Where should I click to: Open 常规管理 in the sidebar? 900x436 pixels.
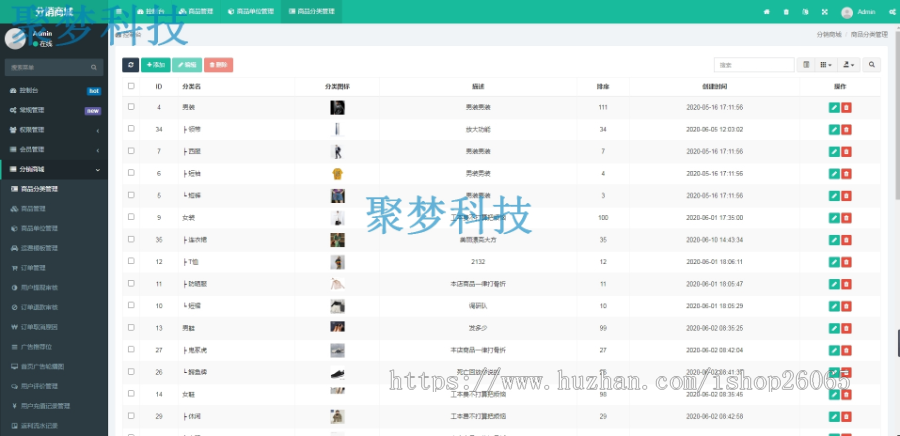click(54, 110)
